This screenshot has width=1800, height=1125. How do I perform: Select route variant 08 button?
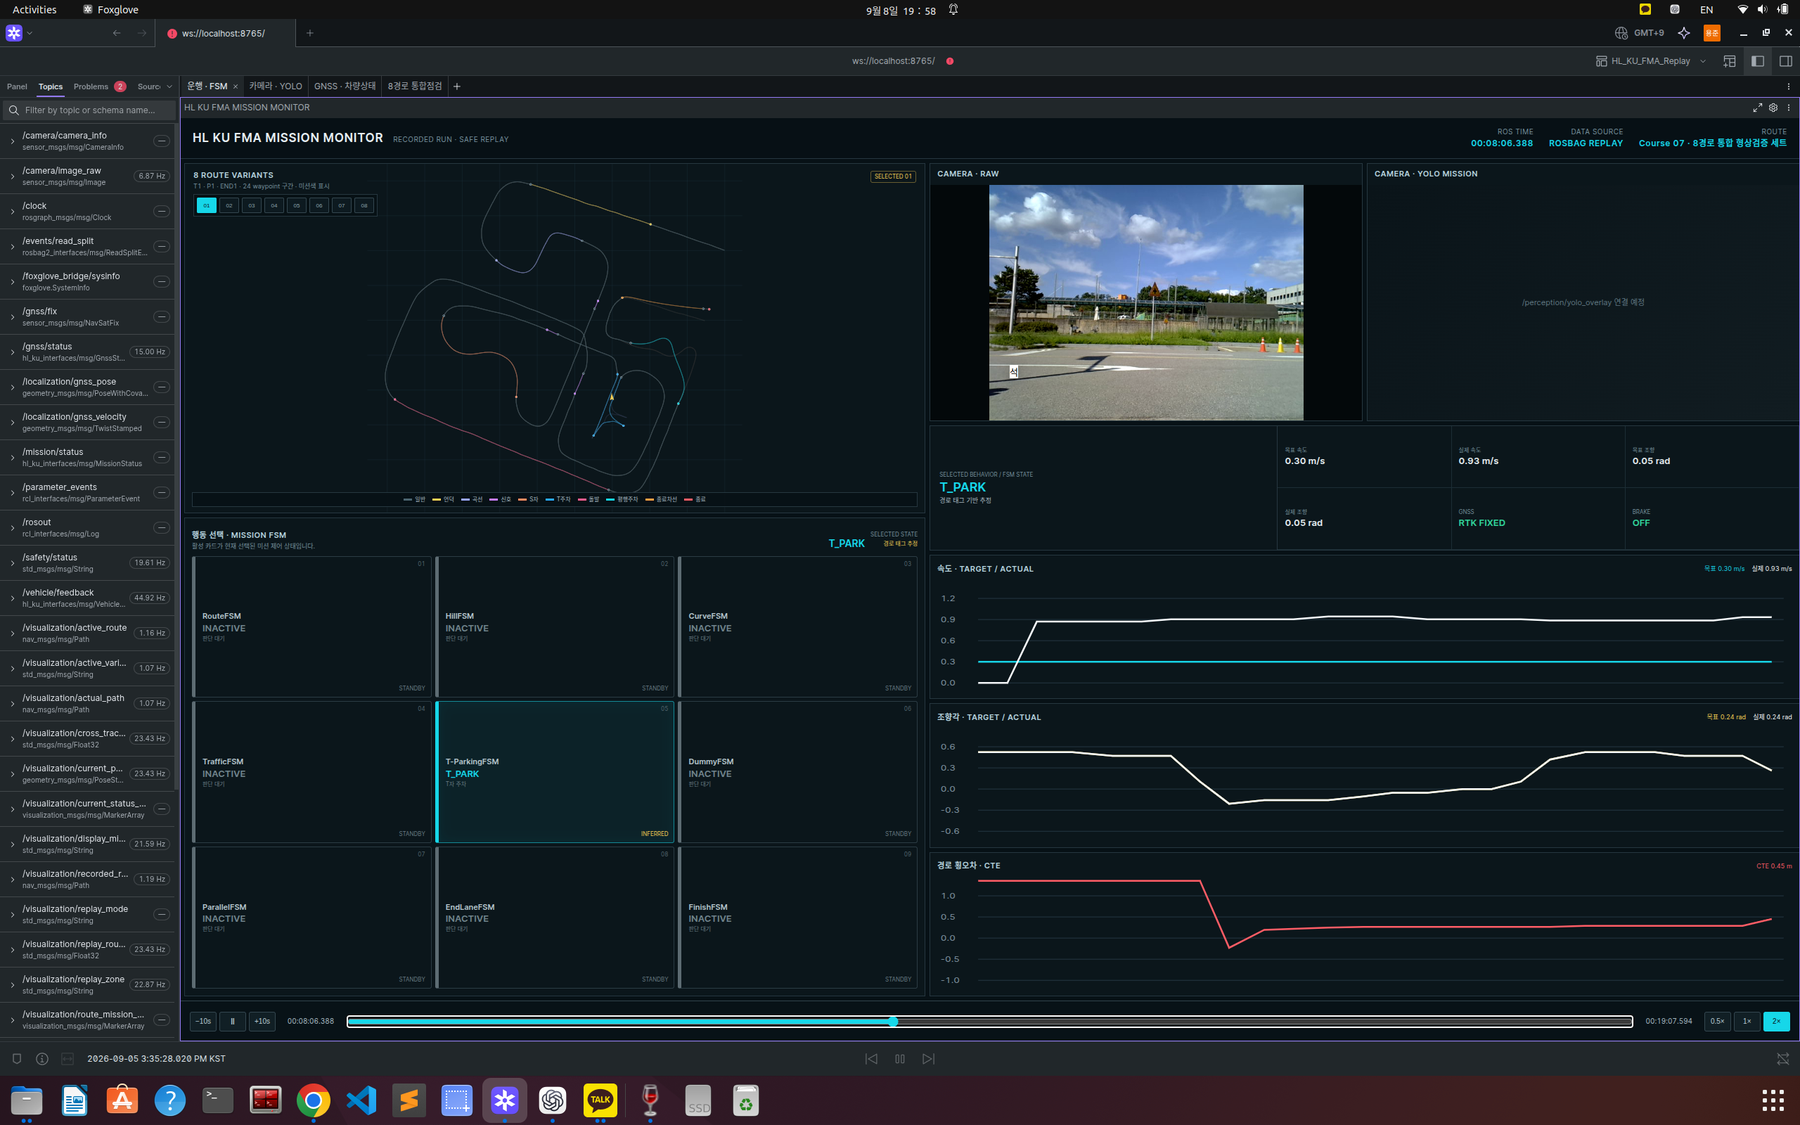pos(364,205)
